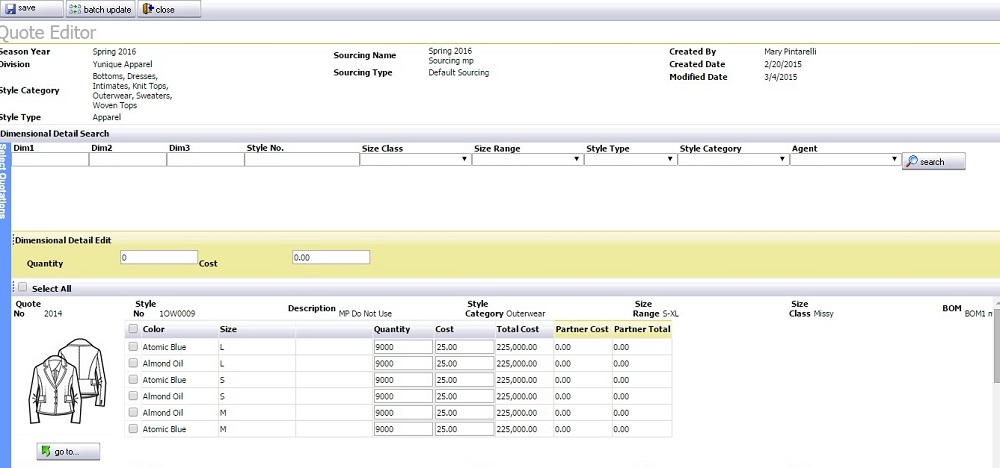1000x468 pixels.
Task: Check the Atomic Blue size L row
Action: 133,346
